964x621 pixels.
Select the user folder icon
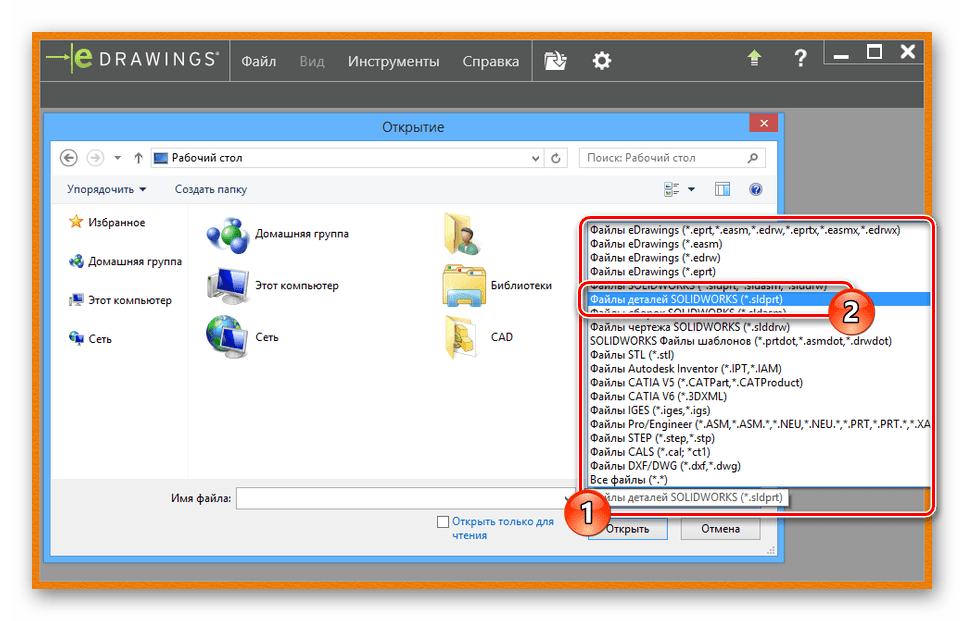[460, 234]
